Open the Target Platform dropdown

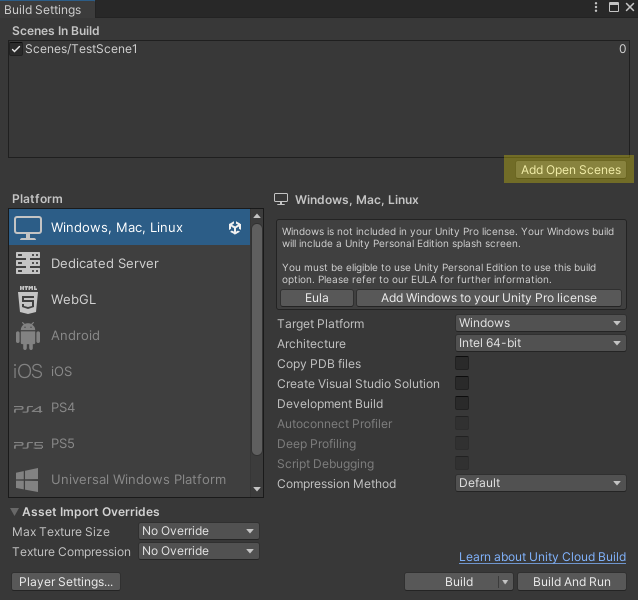click(x=540, y=323)
